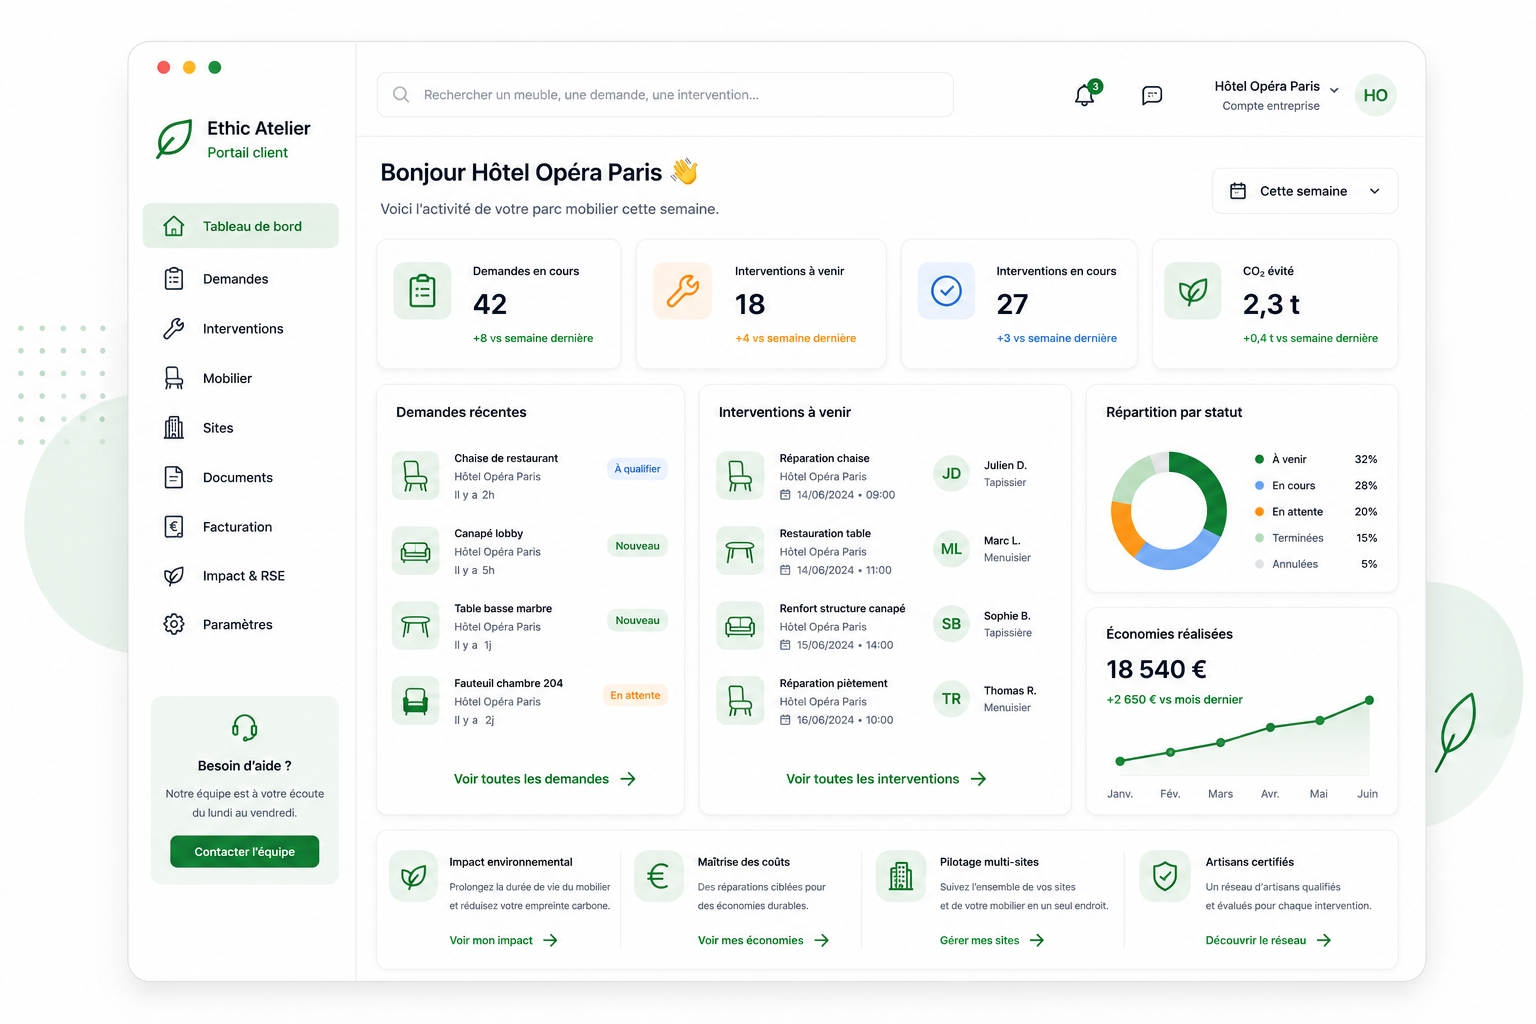This screenshot has width=1536, height=1024.
Task: Open the Réparation piètement intervention row
Action: click(885, 701)
